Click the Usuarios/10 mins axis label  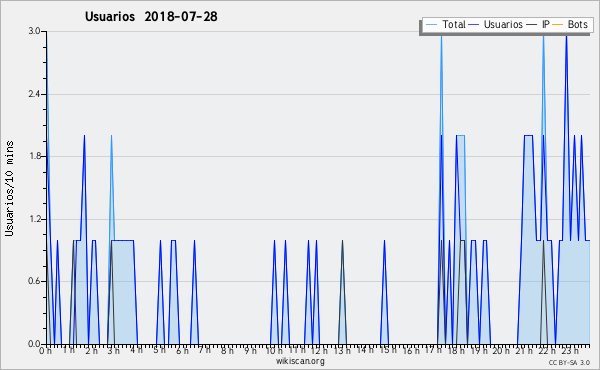[x=9, y=189]
